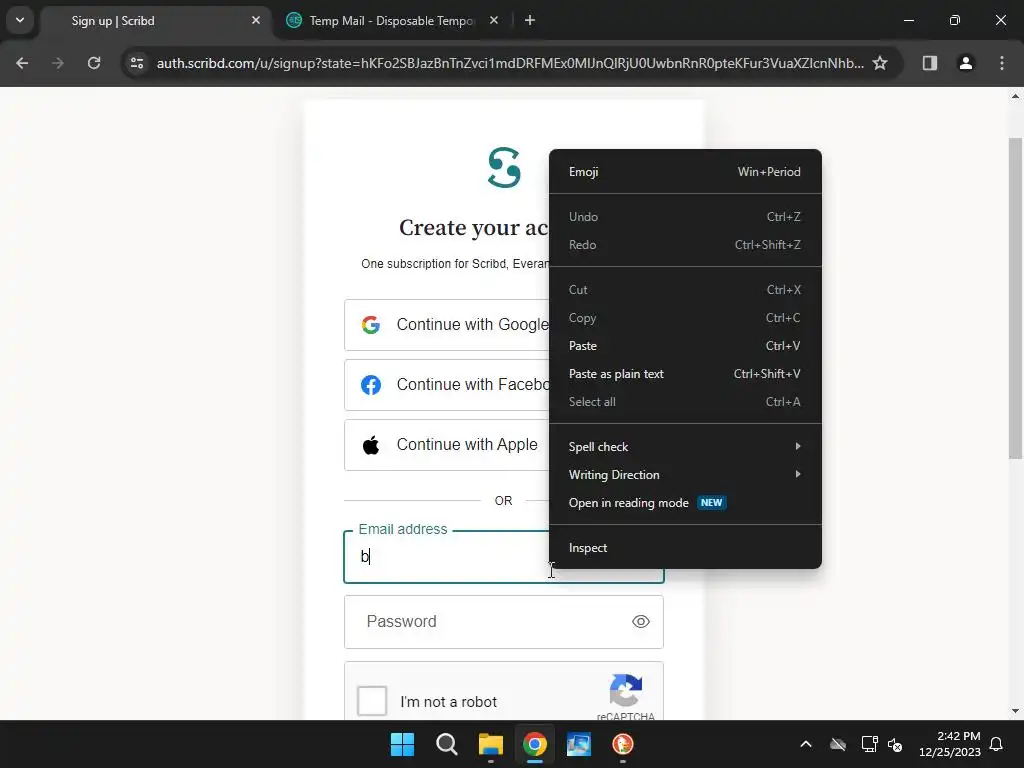This screenshot has height=768, width=1024.
Task: Close the Temp Mail tab
Action: [x=494, y=20]
